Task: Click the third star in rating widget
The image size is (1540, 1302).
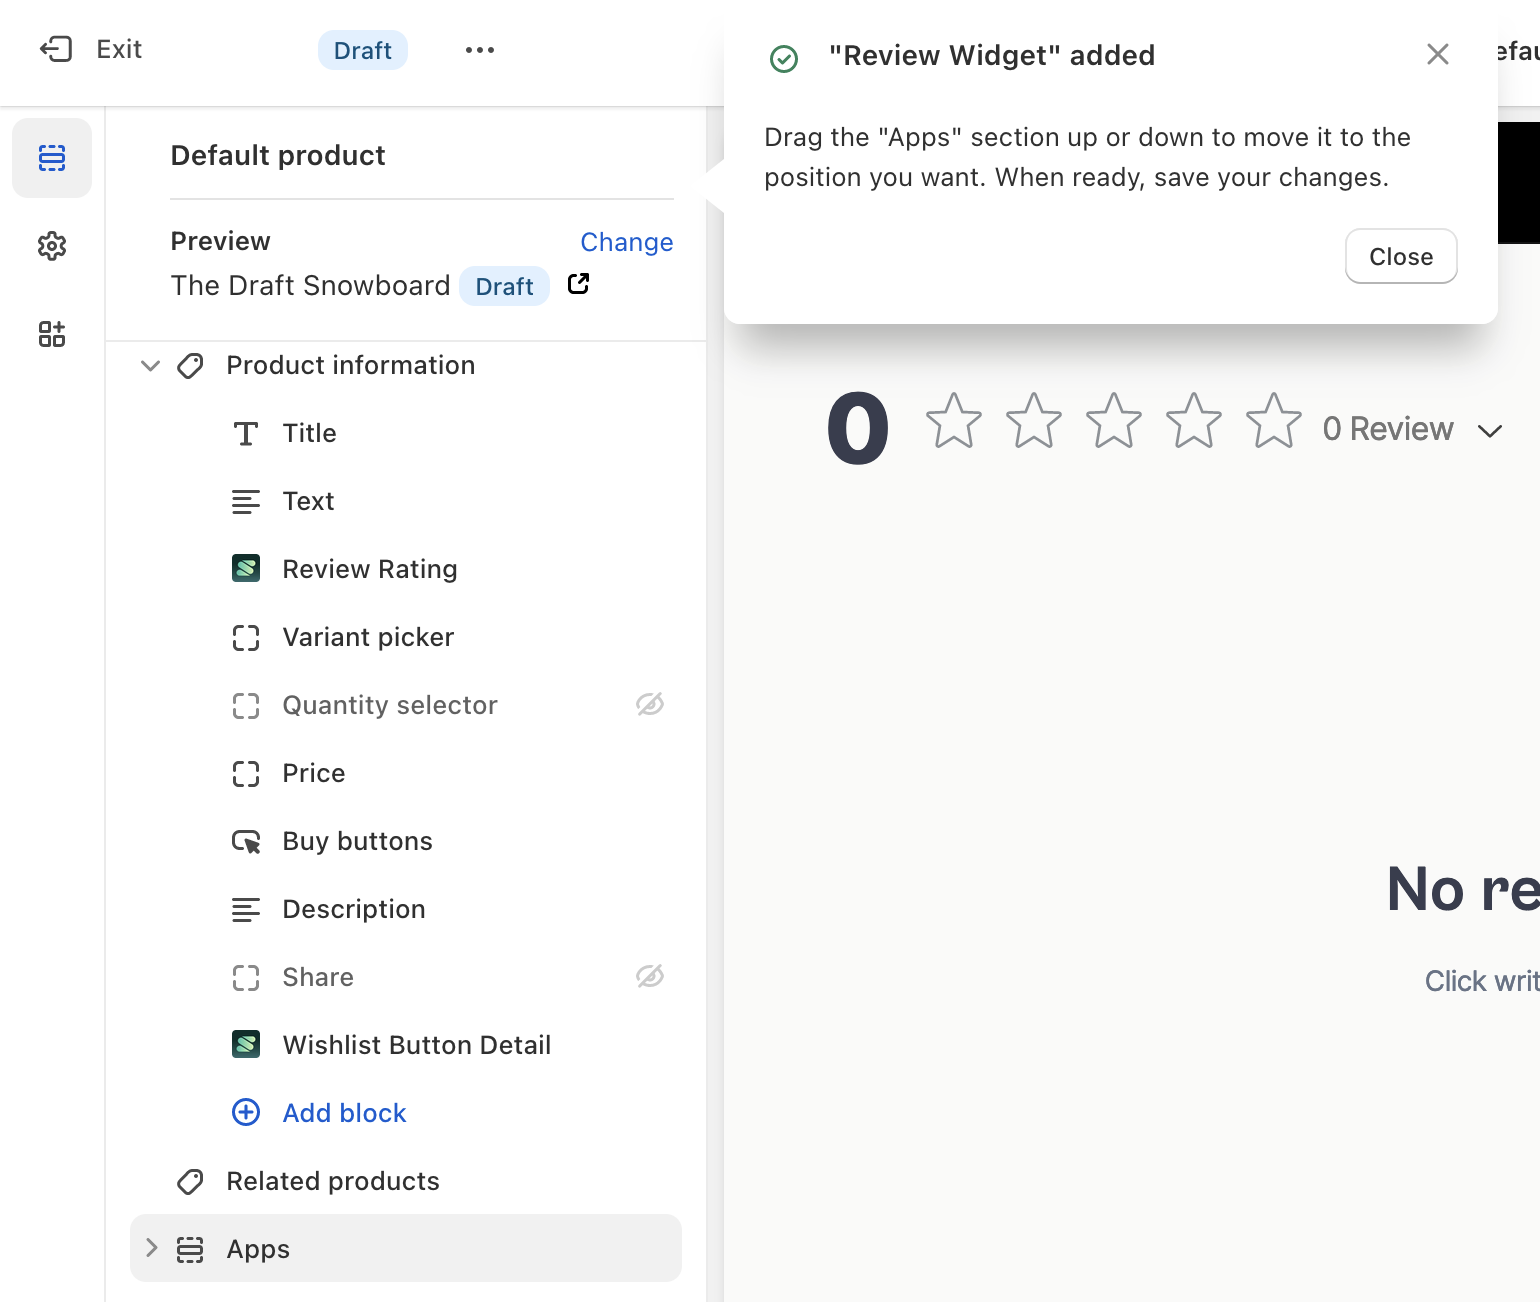Action: coord(1113,421)
